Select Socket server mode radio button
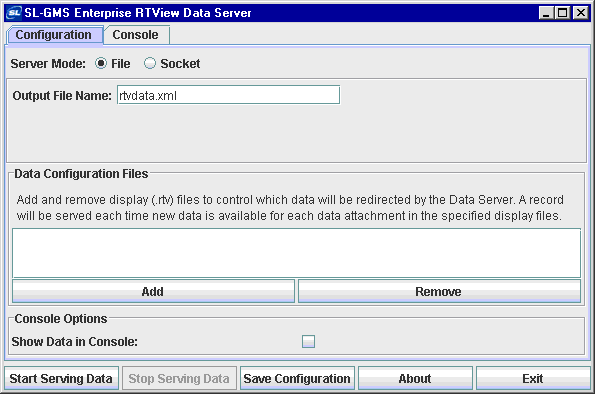 [150, 63]
